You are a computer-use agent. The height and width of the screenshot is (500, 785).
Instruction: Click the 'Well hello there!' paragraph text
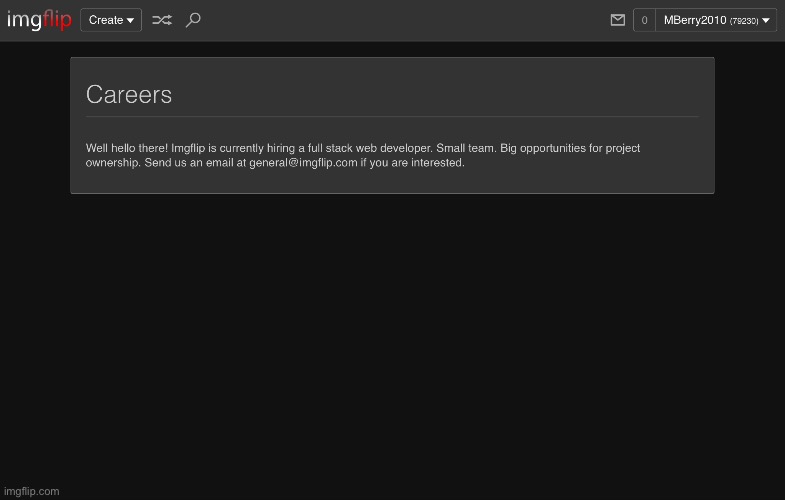point(363,155)
